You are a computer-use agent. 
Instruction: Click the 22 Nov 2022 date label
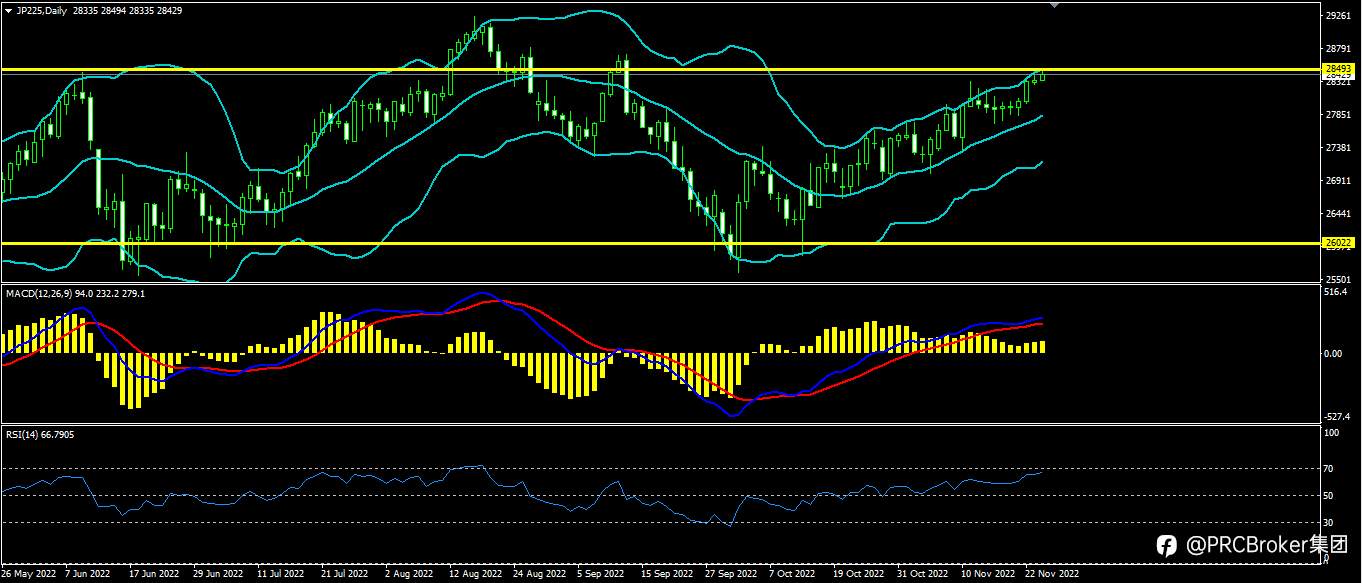click(1053, 575)
